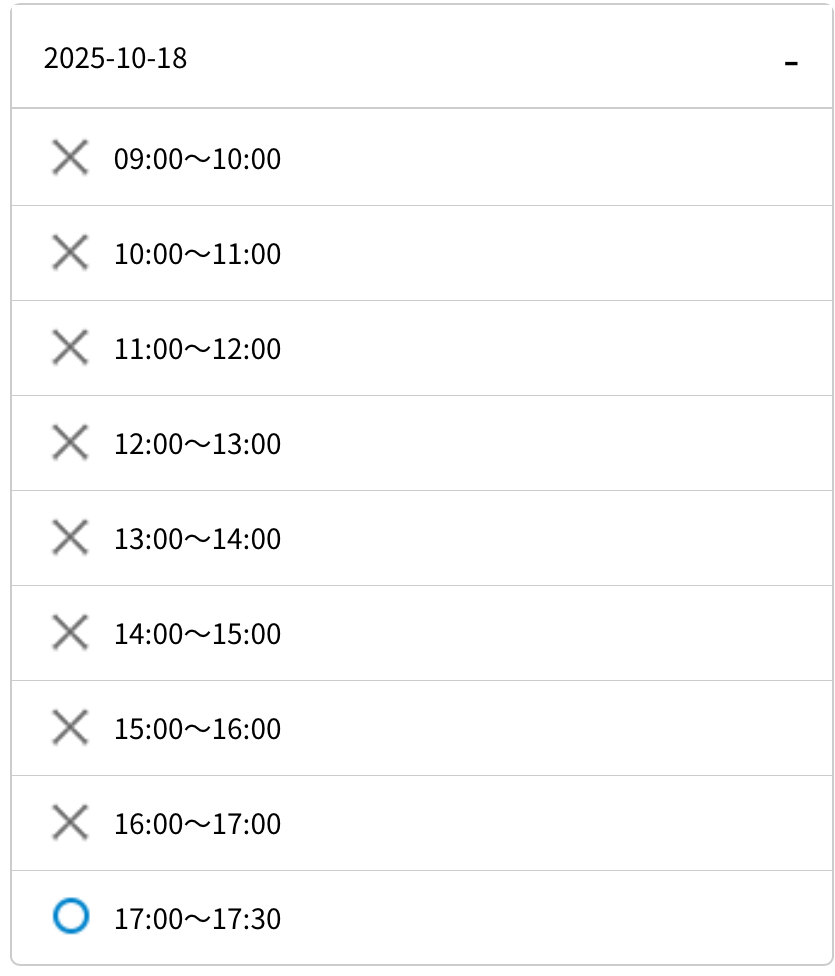Click the X icon for 09:00～10:00
Image resolution: width=835 pixels, height=976 pixels.
coord(70,158)
